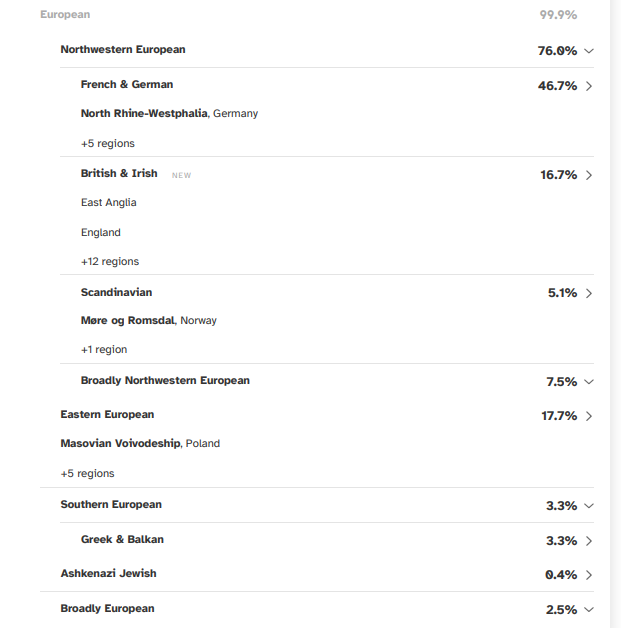Click Masovian Voivodeship, Poland region
Image resolution: width=621 pixels, height=628 pixels.
(x=140, y=443)
